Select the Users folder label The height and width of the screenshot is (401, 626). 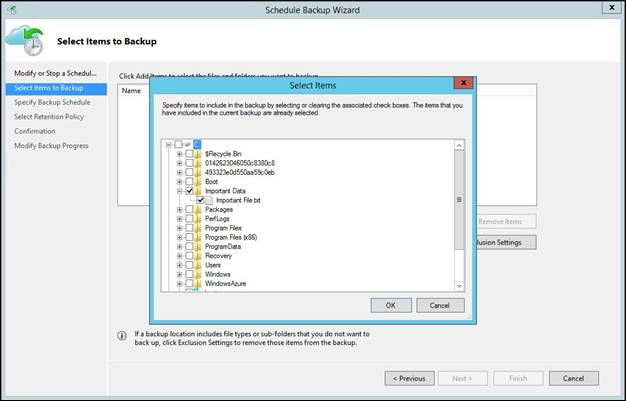pos(213,265)
